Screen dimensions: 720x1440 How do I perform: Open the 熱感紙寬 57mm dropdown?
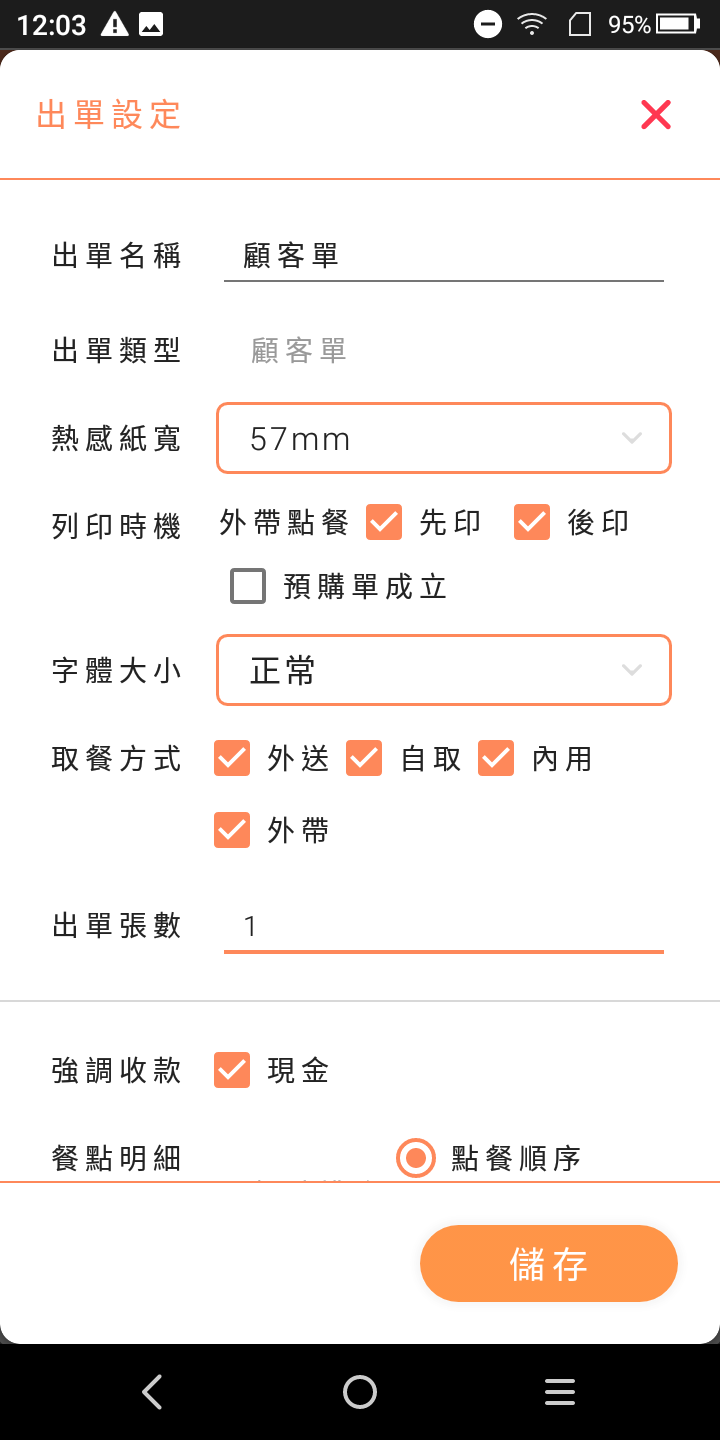[444, 438]
